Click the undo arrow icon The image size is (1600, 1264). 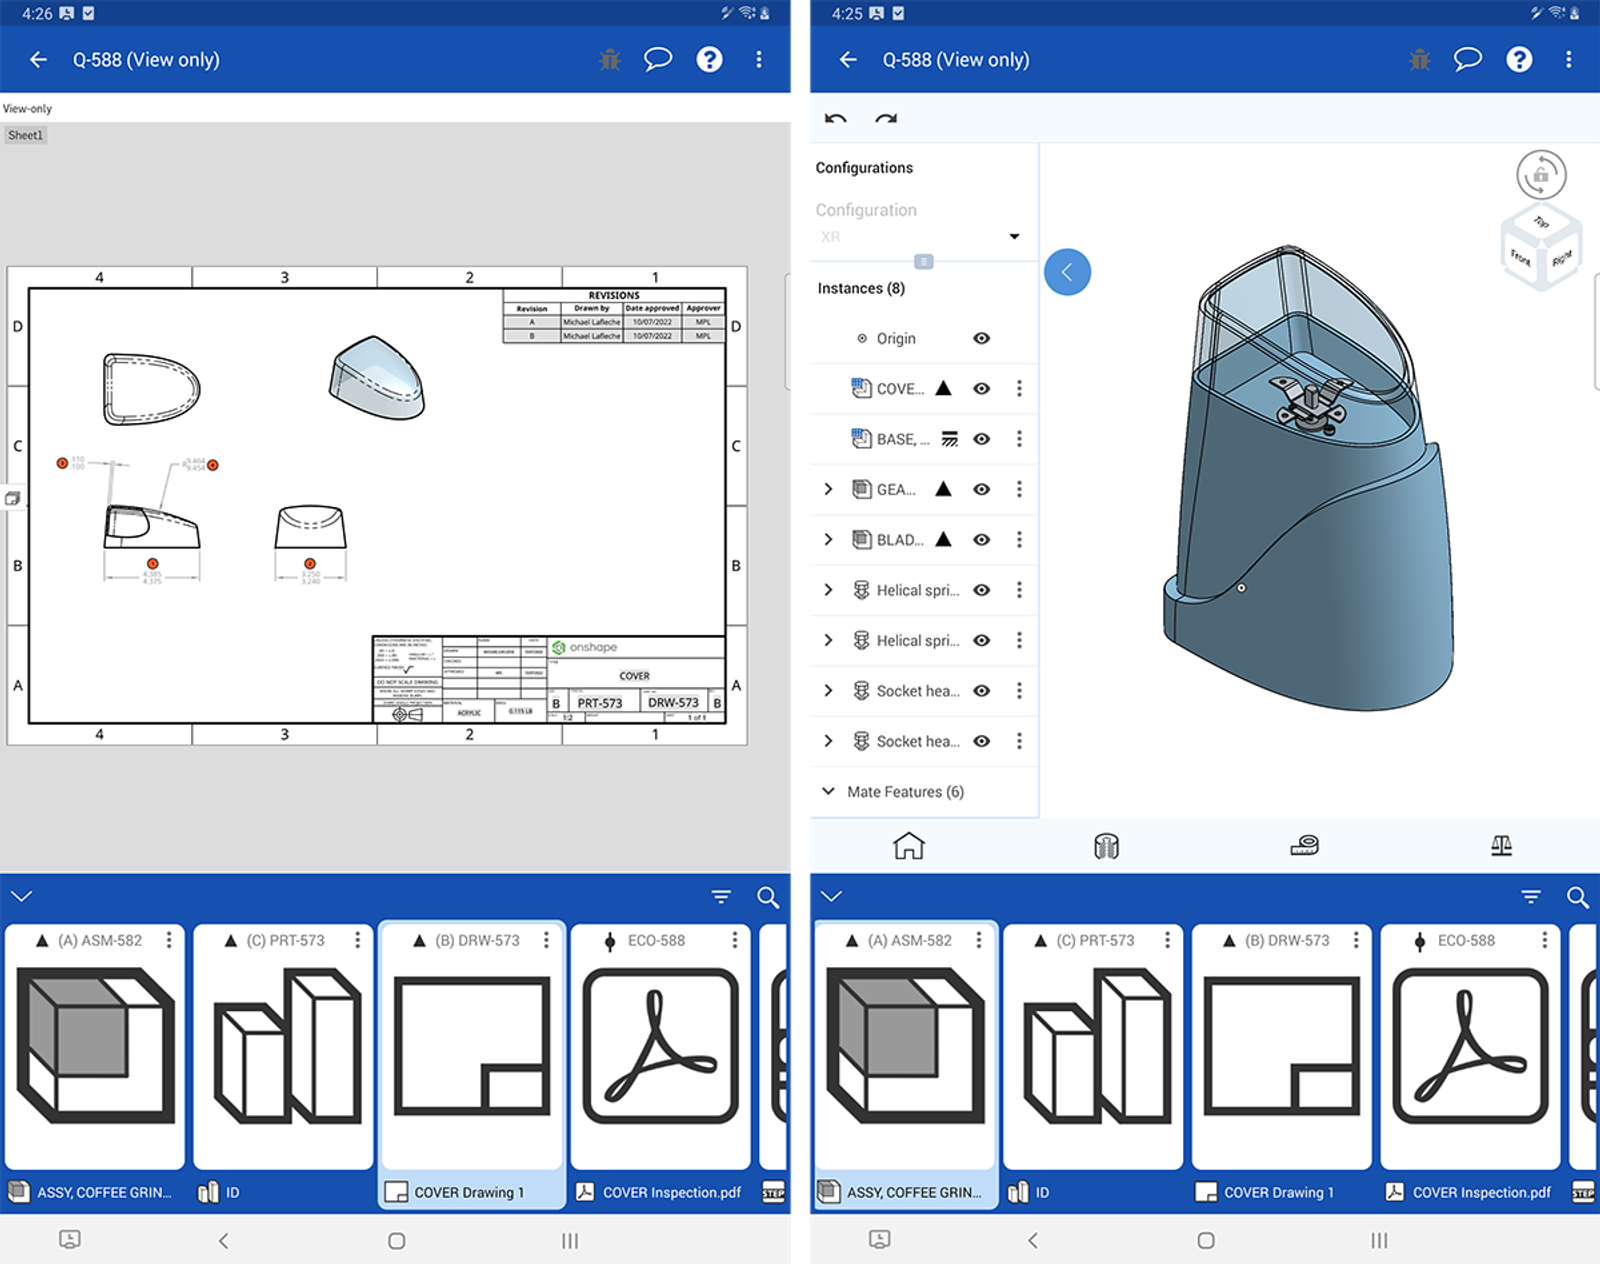tap(836, 120)
